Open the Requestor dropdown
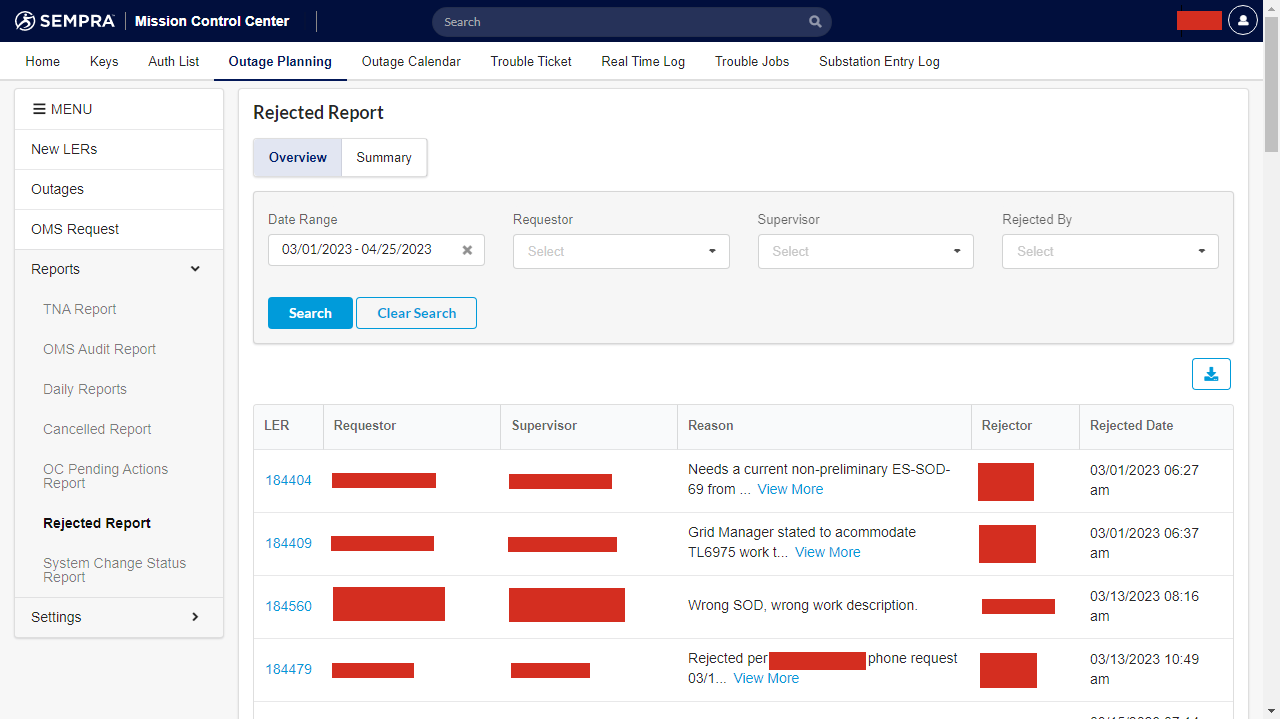The width and height of the screenshot is (1280, 719). 621,252
